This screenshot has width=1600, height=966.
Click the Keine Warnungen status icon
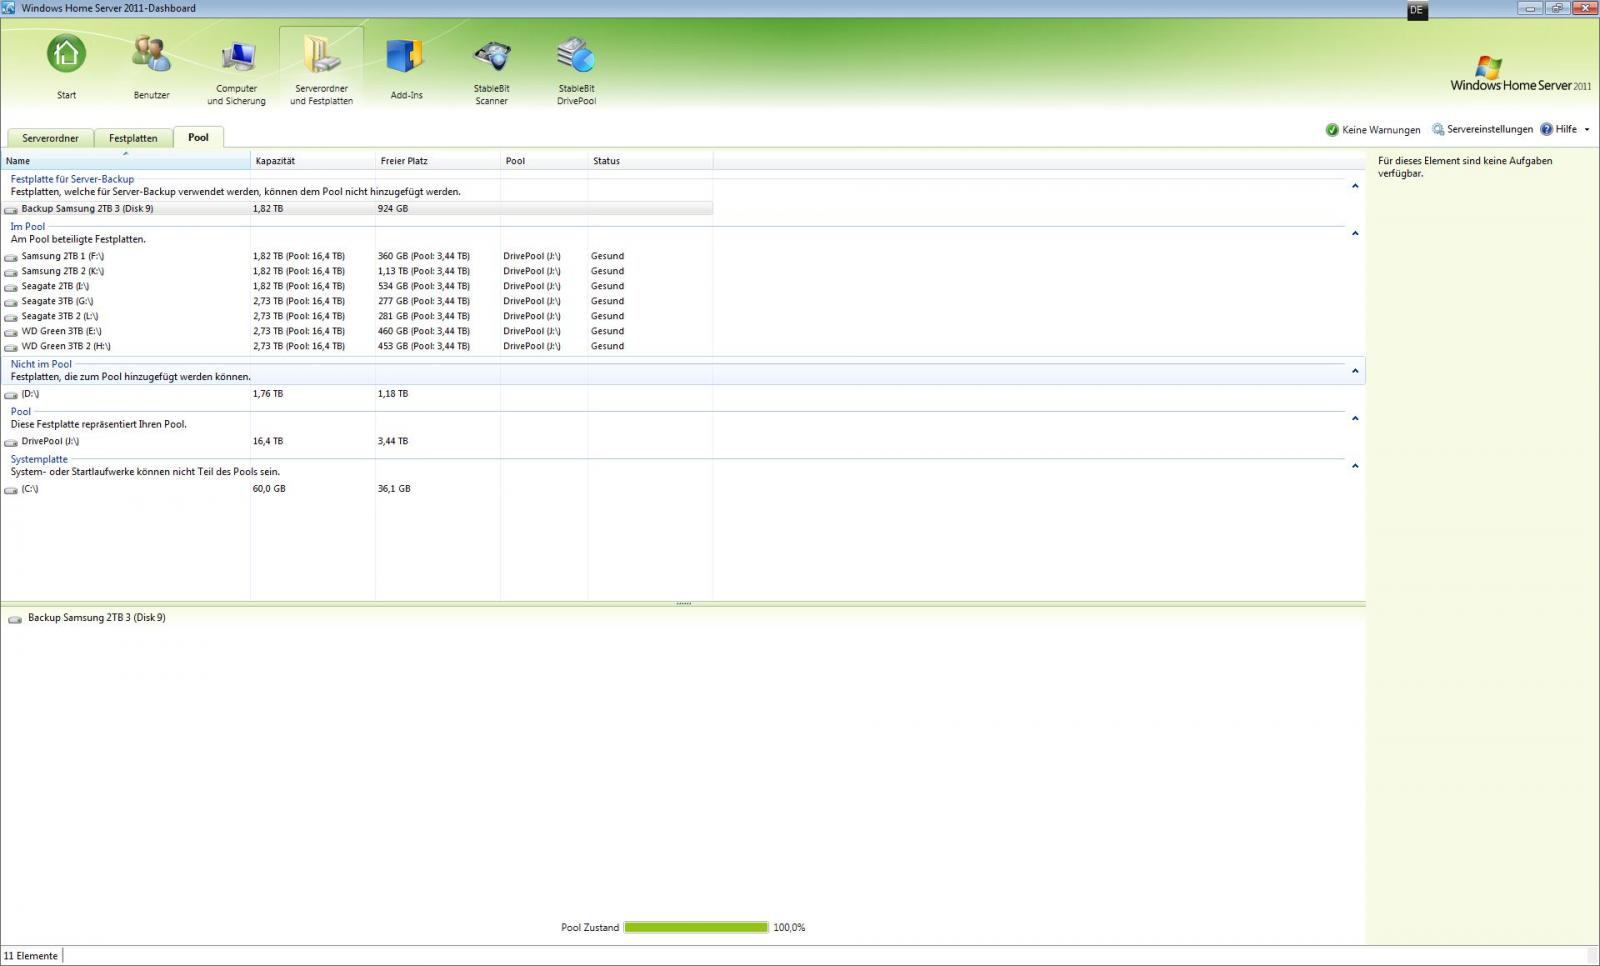click(x=1332, y=130)
